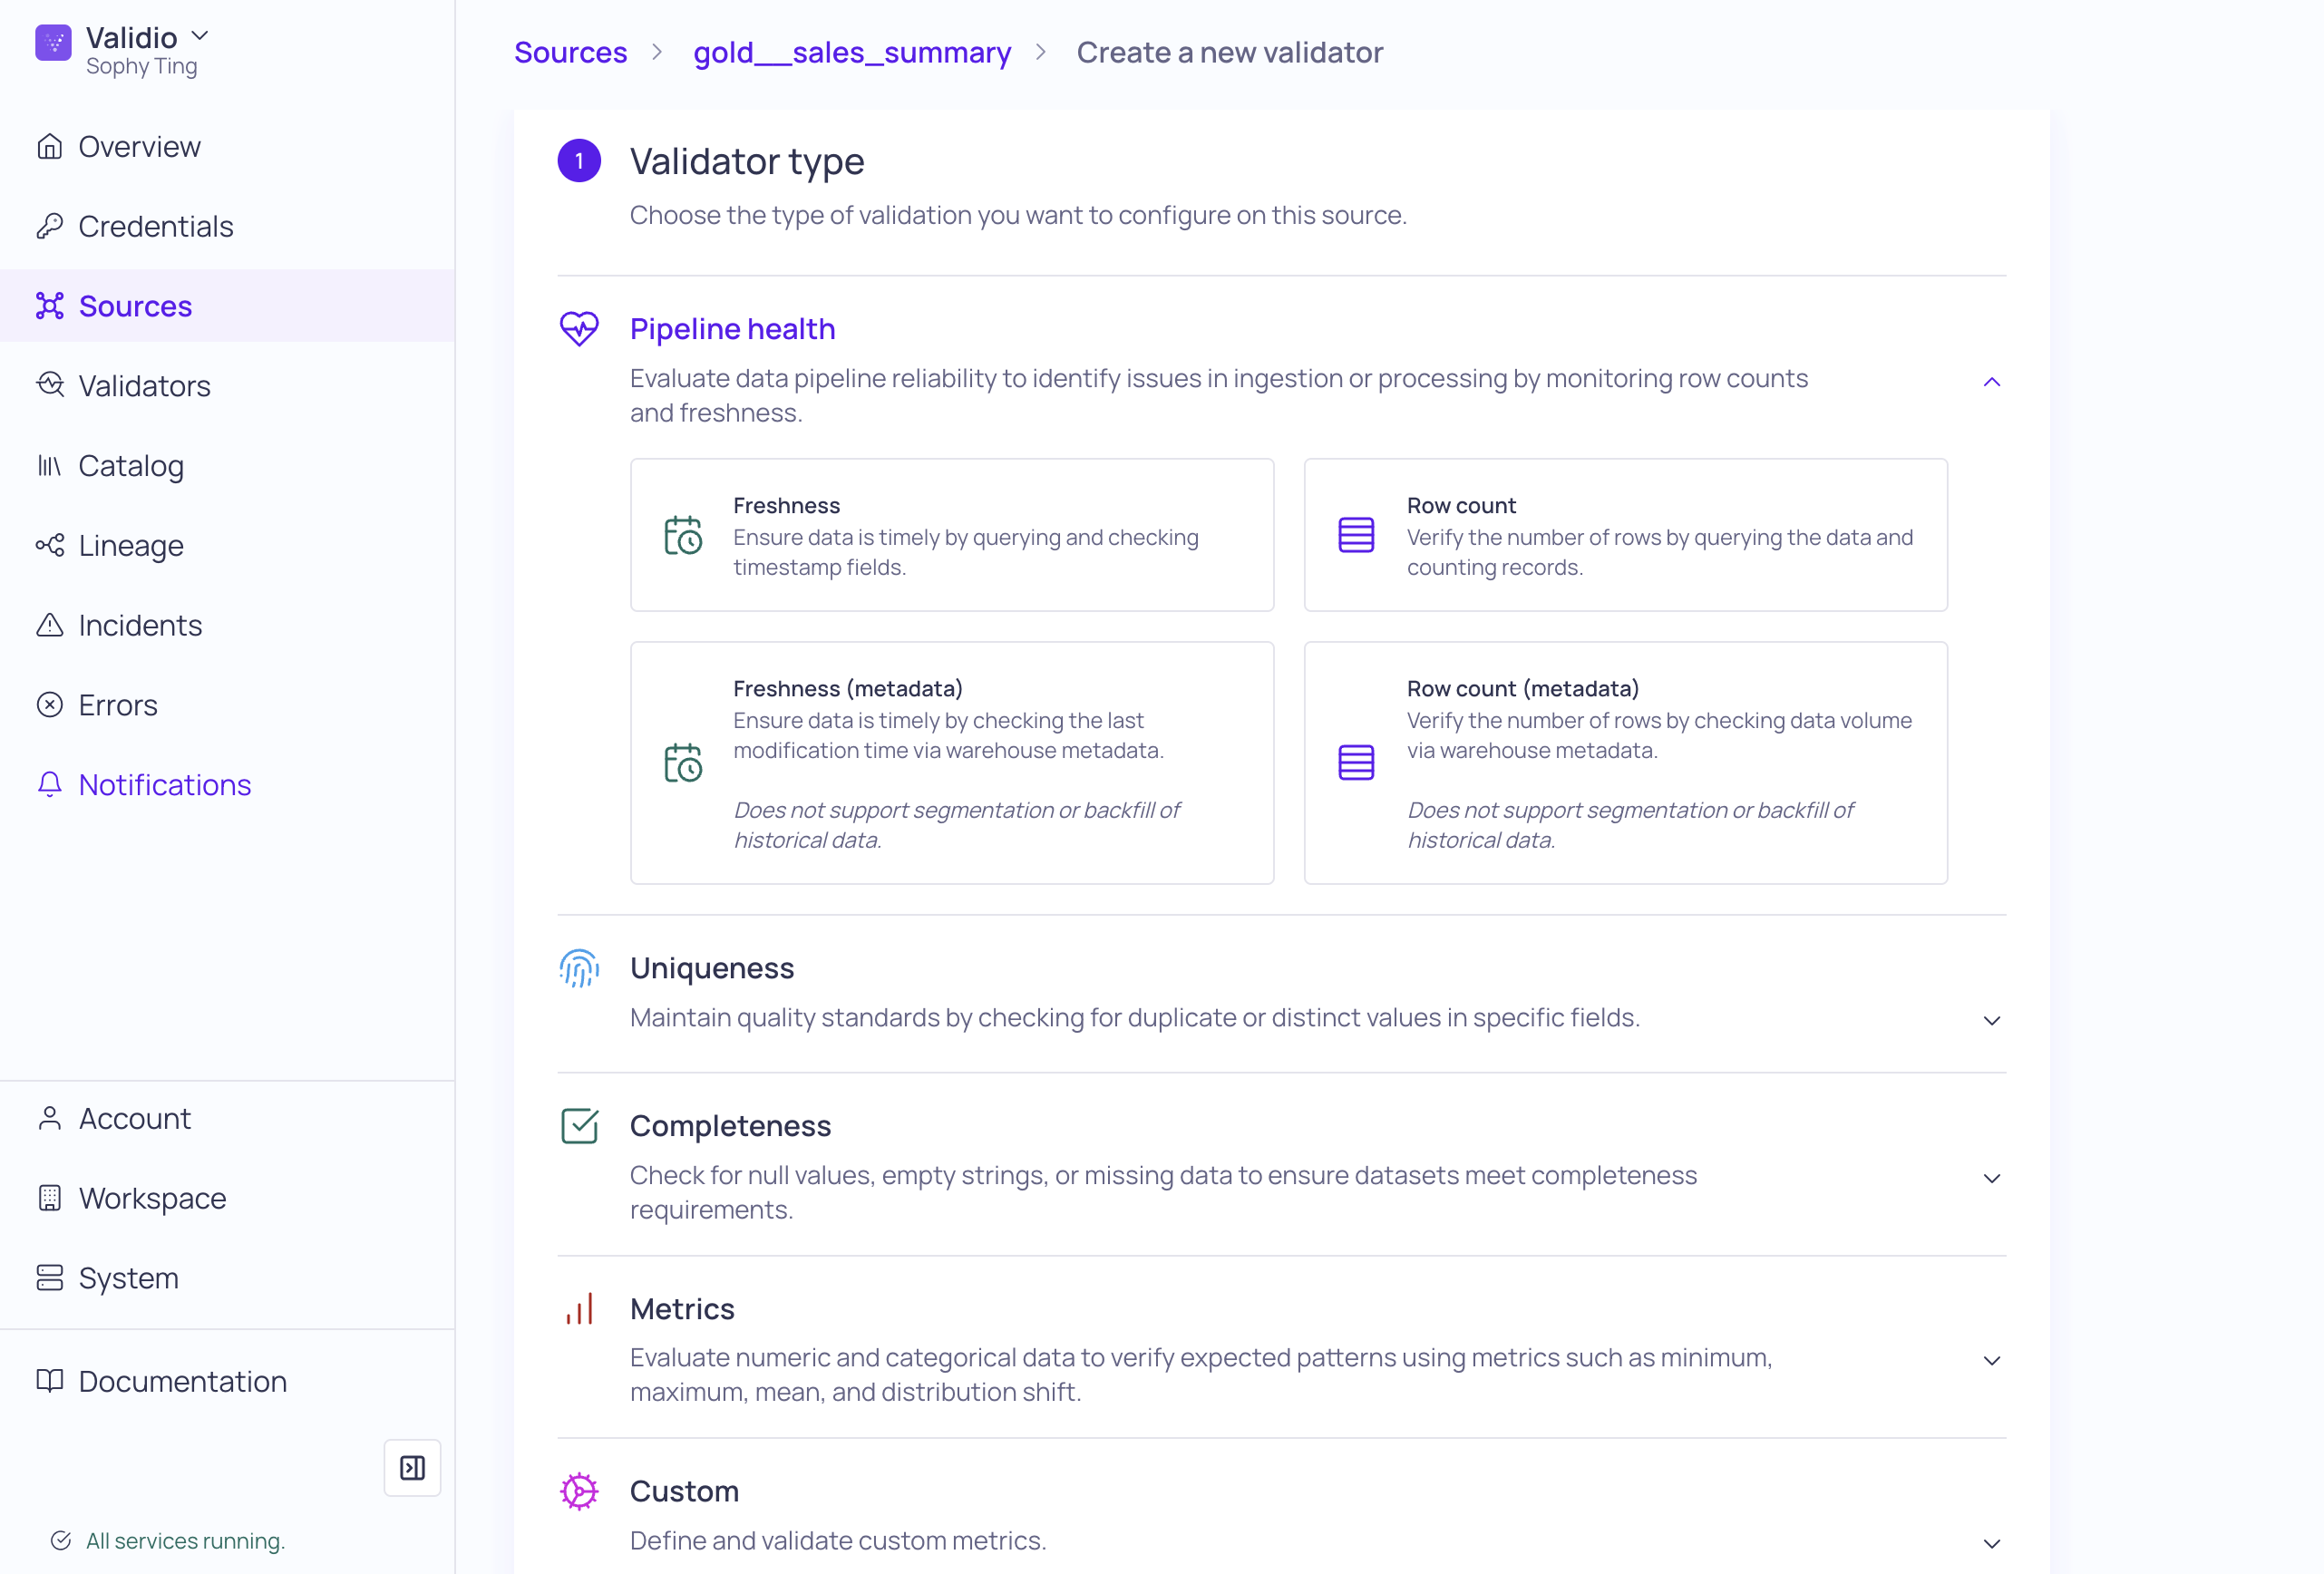Click 'All services running.' status text
The image size is (2324, 1574).
pyautogui.click(x=186, y=1541)
